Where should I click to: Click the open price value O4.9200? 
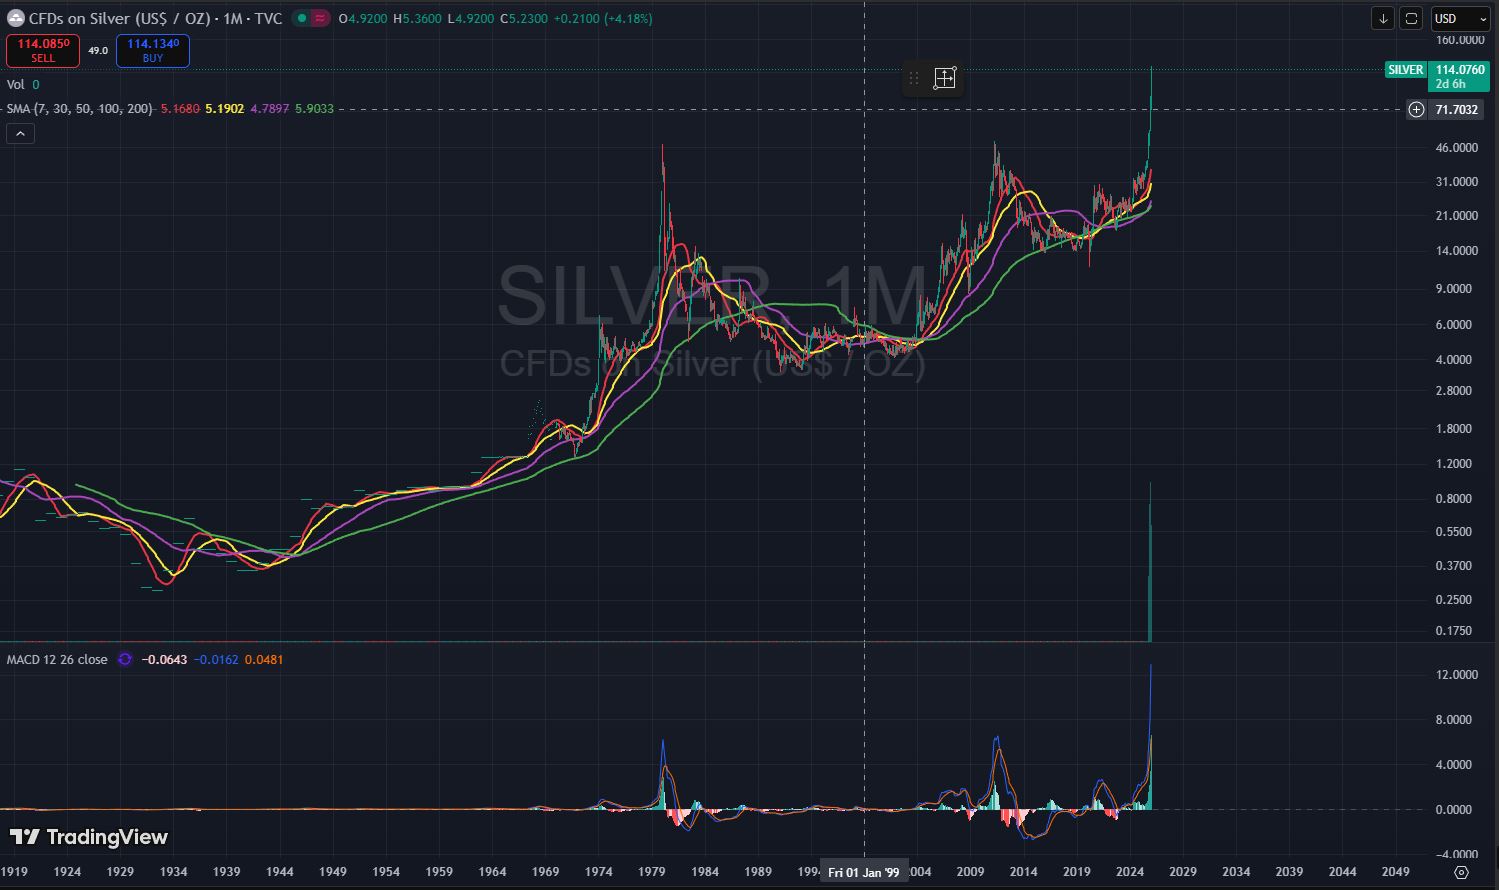pos(364,18)
